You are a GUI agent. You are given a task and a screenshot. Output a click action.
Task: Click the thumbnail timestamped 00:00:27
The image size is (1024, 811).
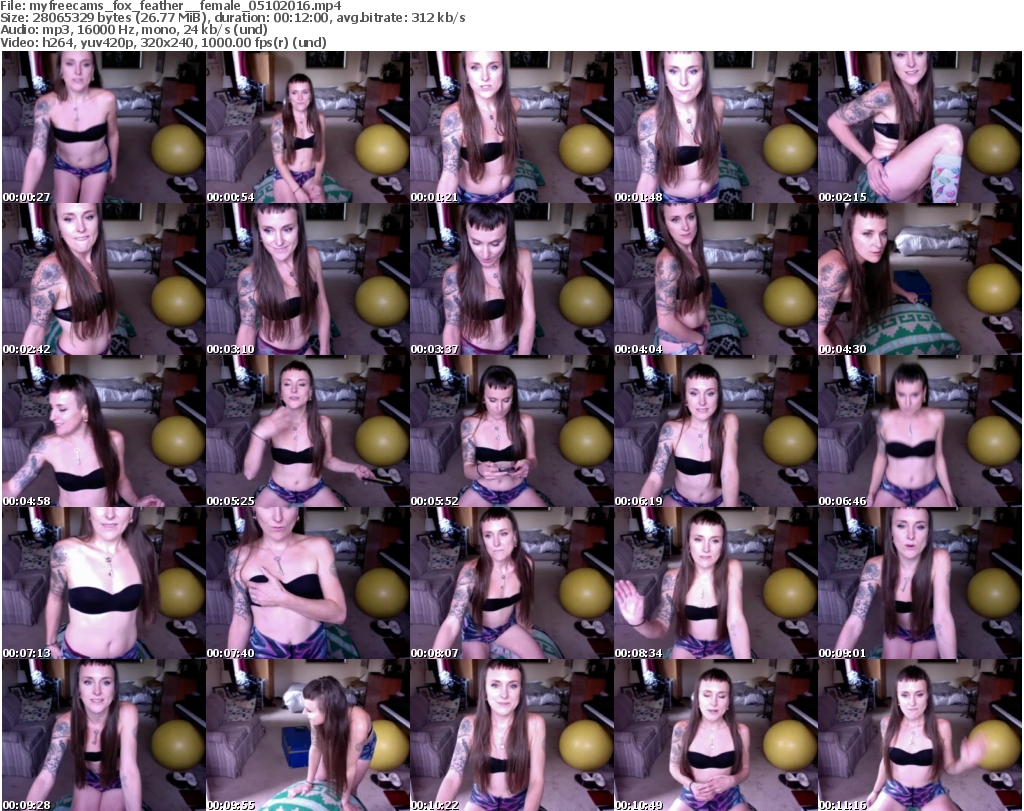click(x=103, y=127)
